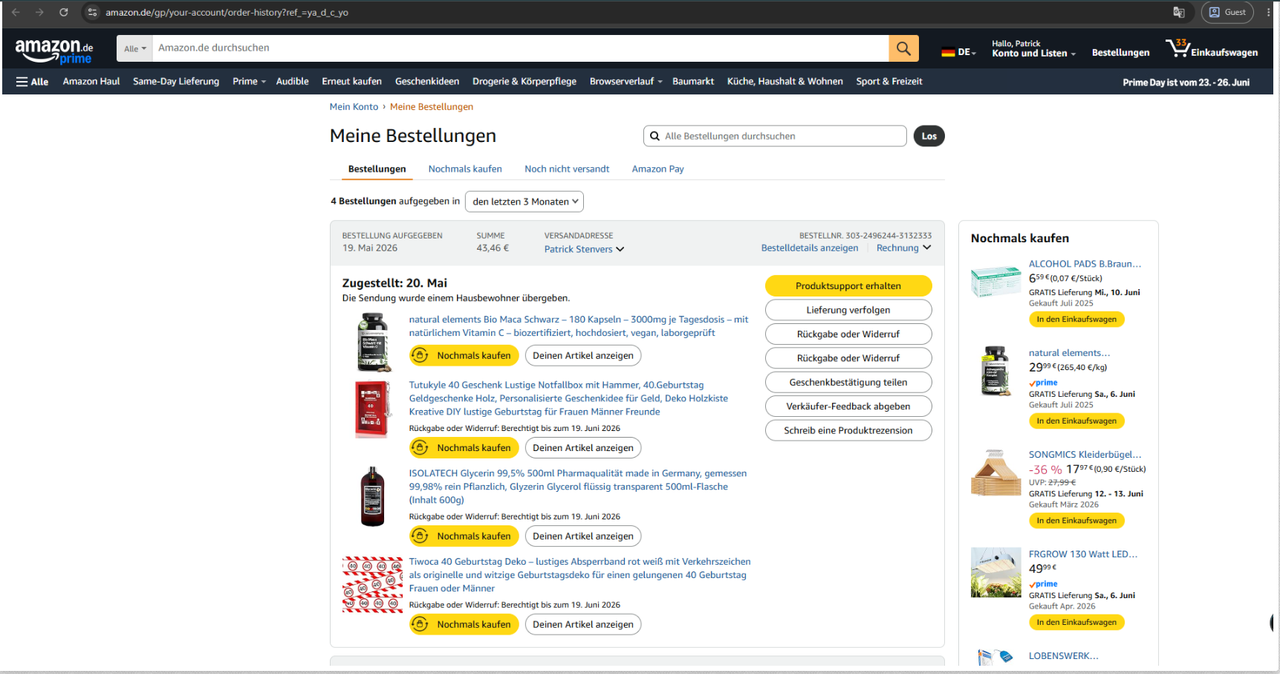Open Noch nicht versandt tab
The image size is (1280, 674).
(x=567, y=169)
